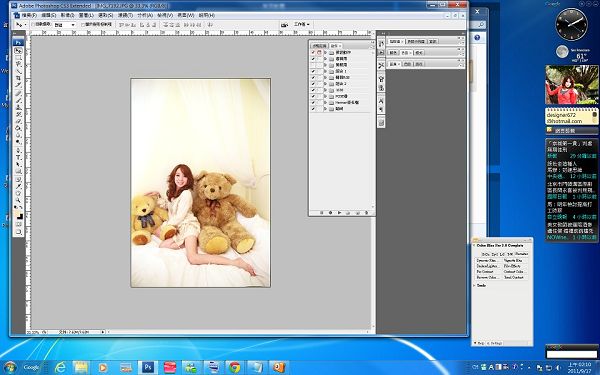Open the 工作區 workspace dropdown
Viewport: 600px width, 375px height.
click(302, 24)
